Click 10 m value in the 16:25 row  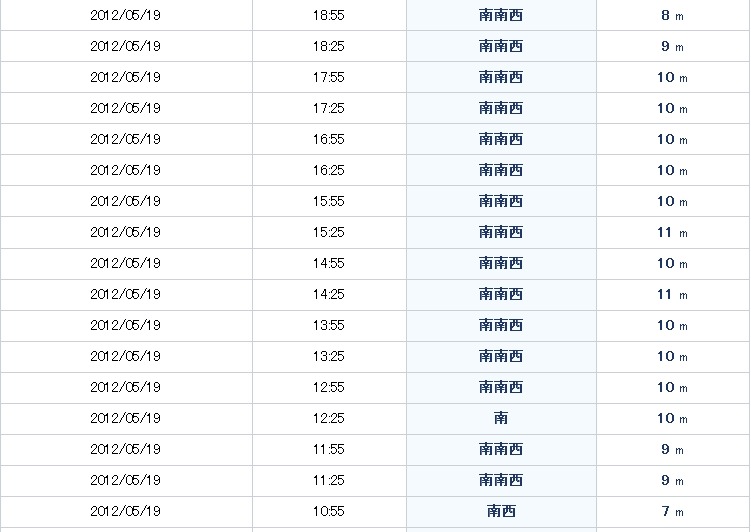tap(672, 170)
